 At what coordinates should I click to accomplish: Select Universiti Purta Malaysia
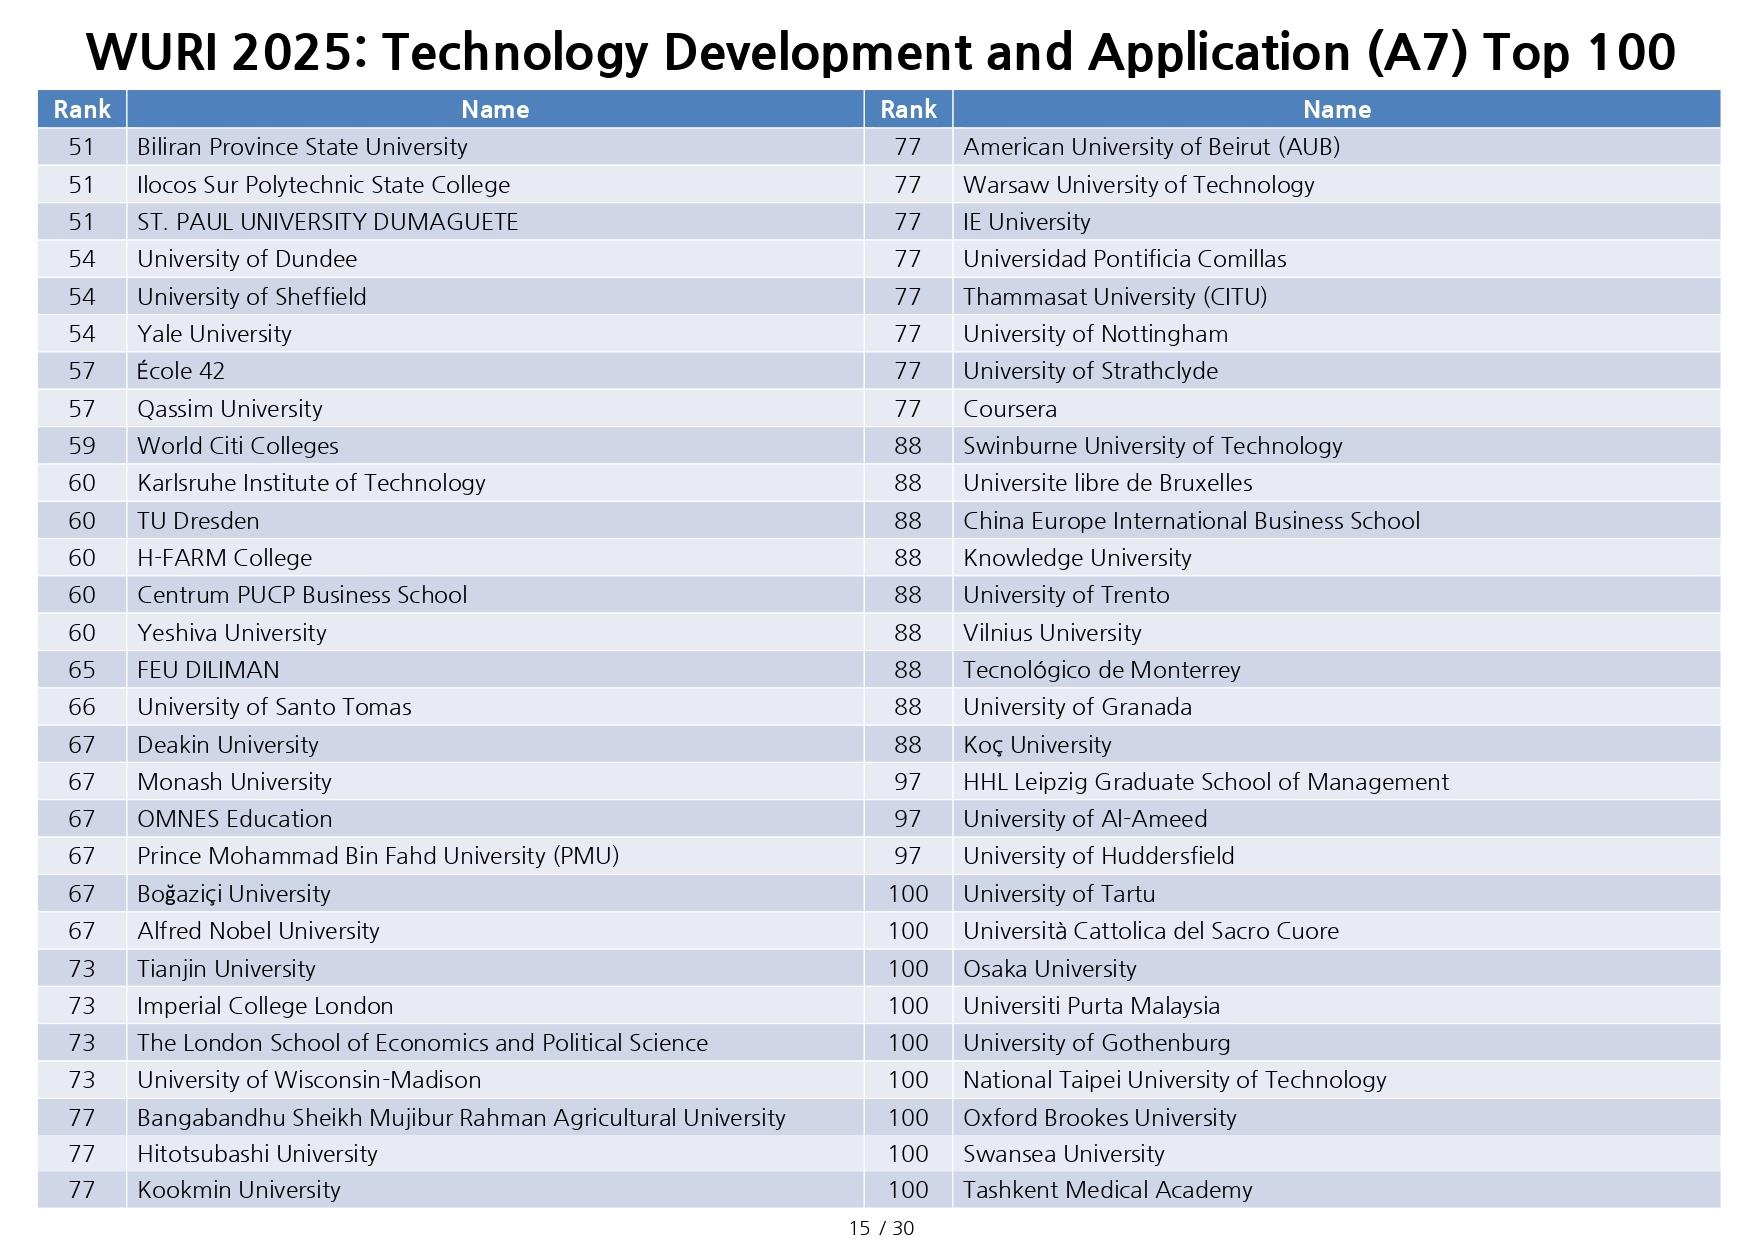[x=1092, y=1006]
